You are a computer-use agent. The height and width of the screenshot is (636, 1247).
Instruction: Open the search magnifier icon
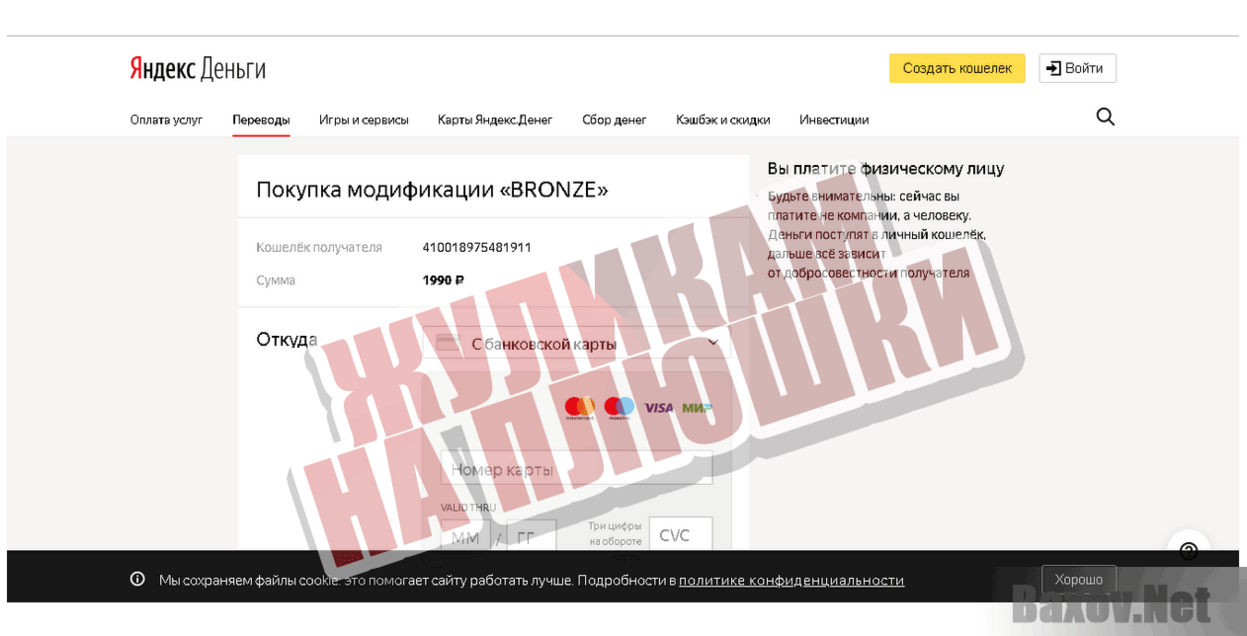tap(1105, 117)
